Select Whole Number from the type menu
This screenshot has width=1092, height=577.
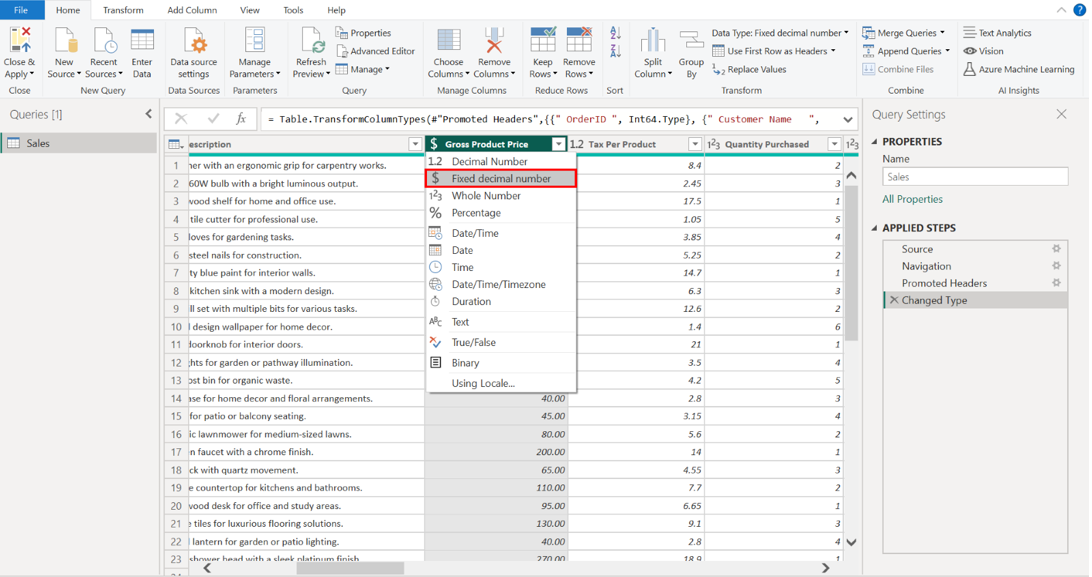[x=486, y=196]
